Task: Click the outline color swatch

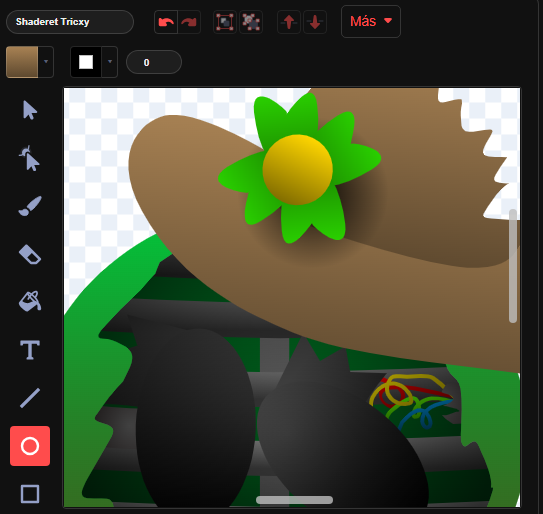Action: pyautogui.click(x=86, y=62)
